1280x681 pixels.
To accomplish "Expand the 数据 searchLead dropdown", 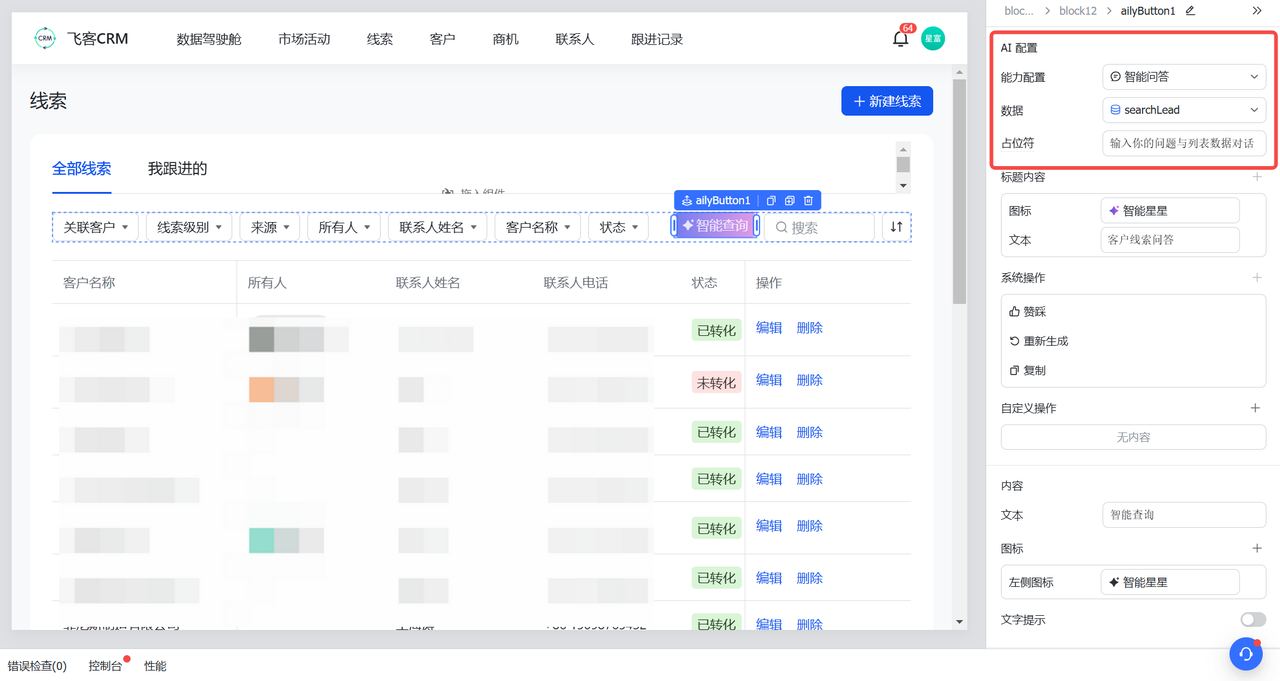I will (1184, 110).
